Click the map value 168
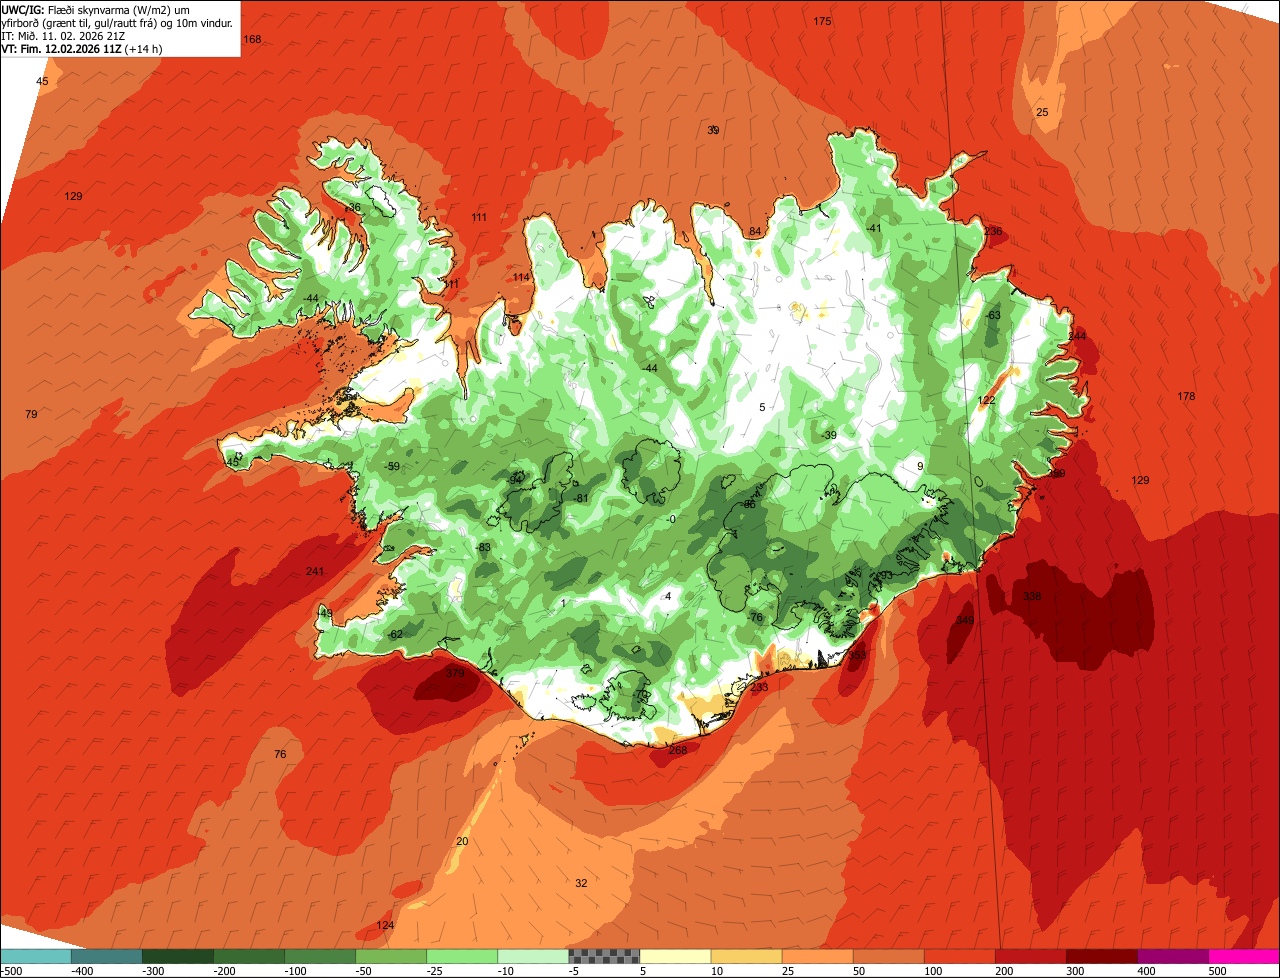Viewport: 1280px width, 978px height. pyautogui.click(x=252, y=39)
